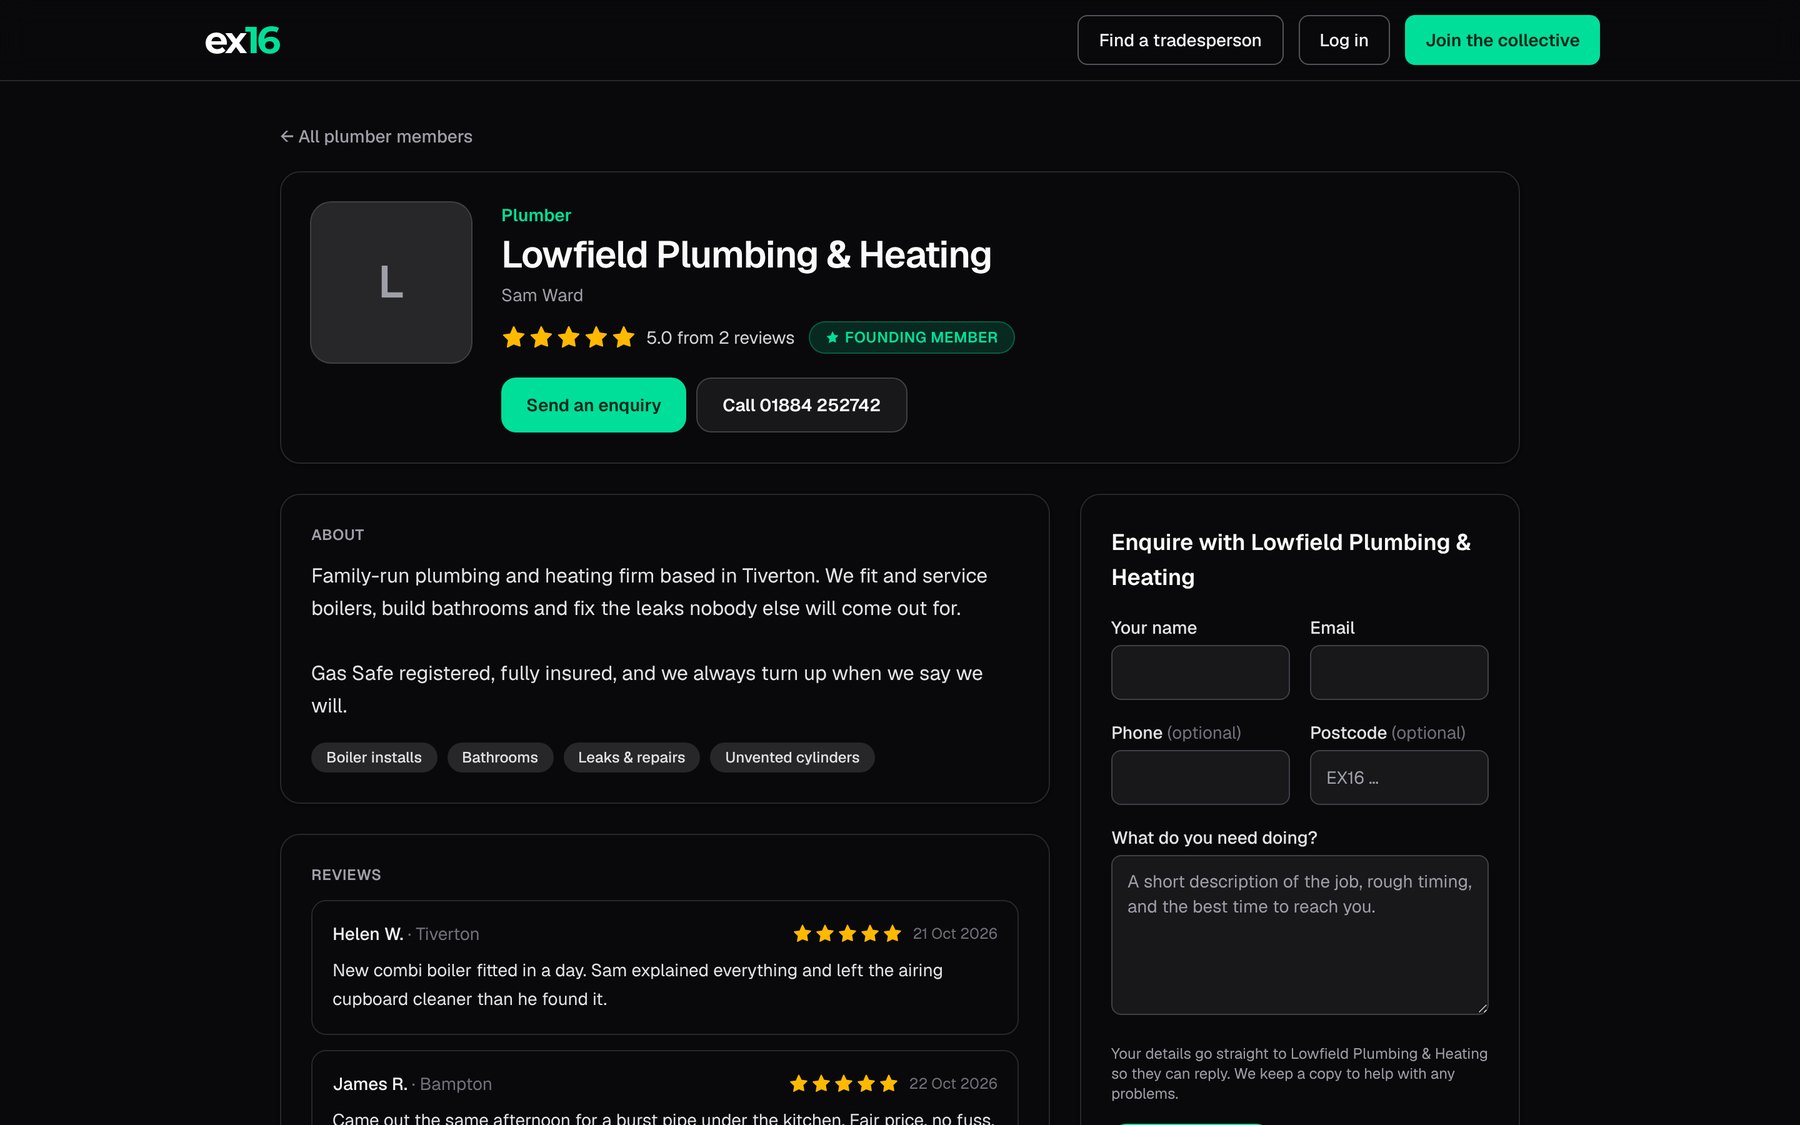
Task: Click the What do you need doing textarea
Action: [x=1300, y=935]
